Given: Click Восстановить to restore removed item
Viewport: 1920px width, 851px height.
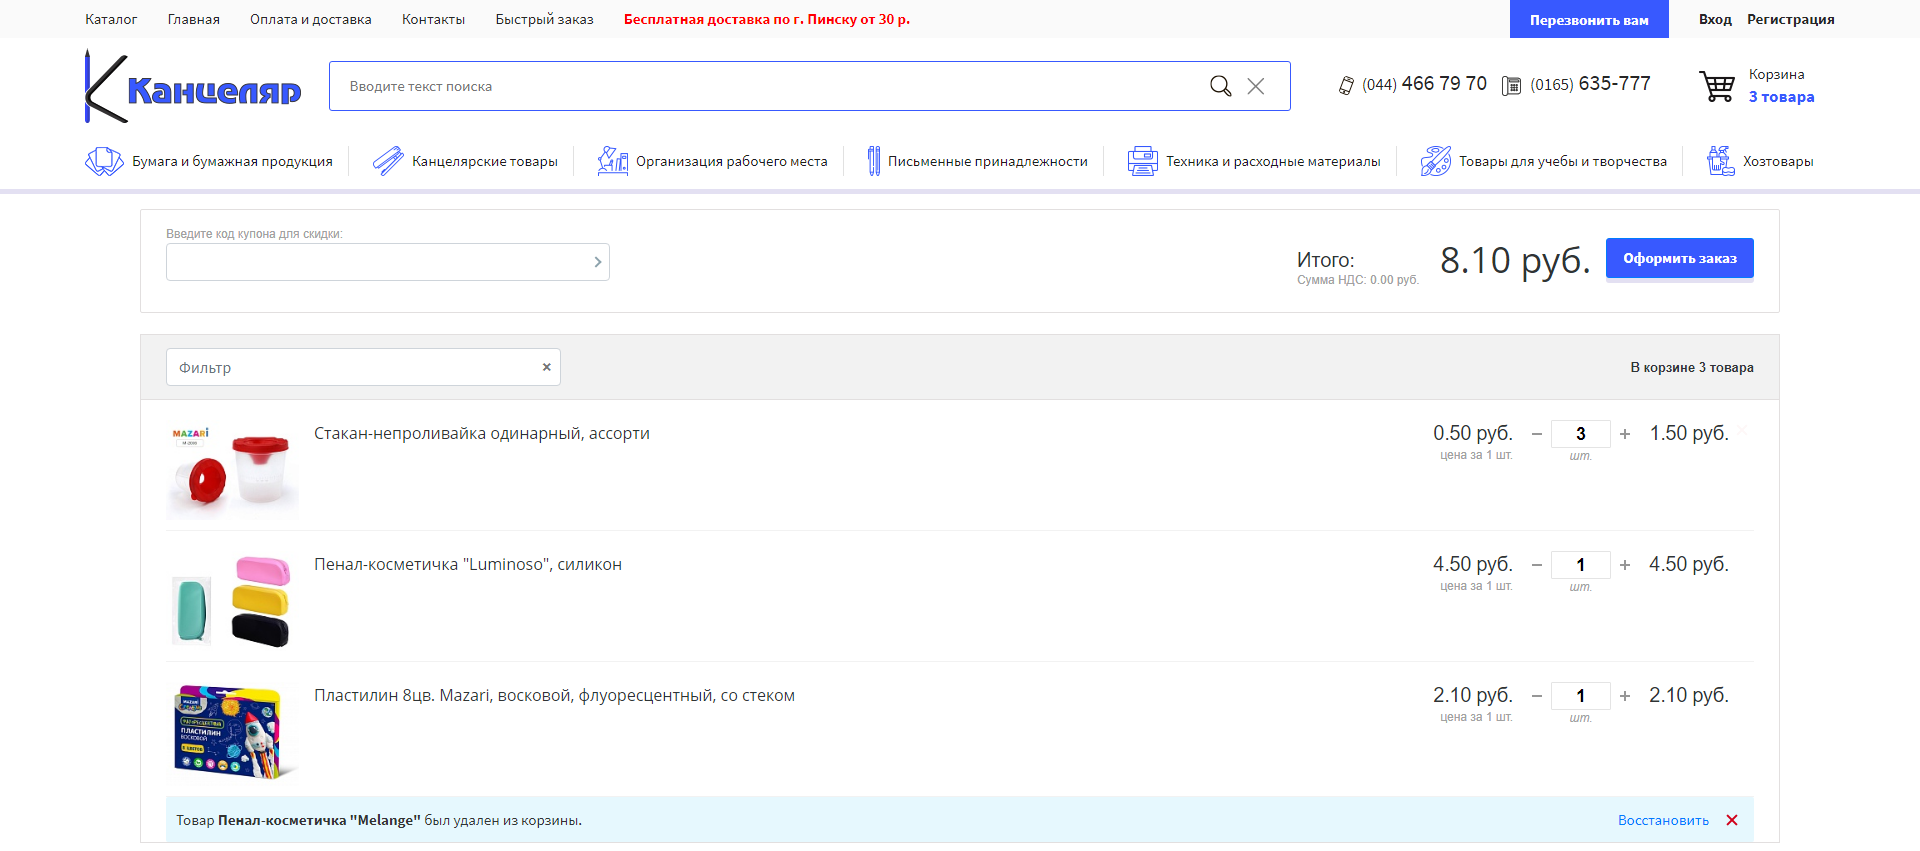Looking at the screenshot, I should 1663,820.
